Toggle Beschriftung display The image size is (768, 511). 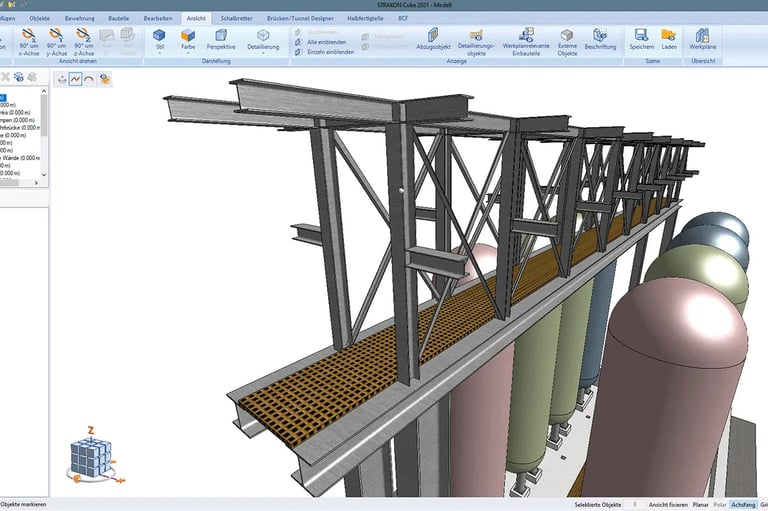pos(600,39)
